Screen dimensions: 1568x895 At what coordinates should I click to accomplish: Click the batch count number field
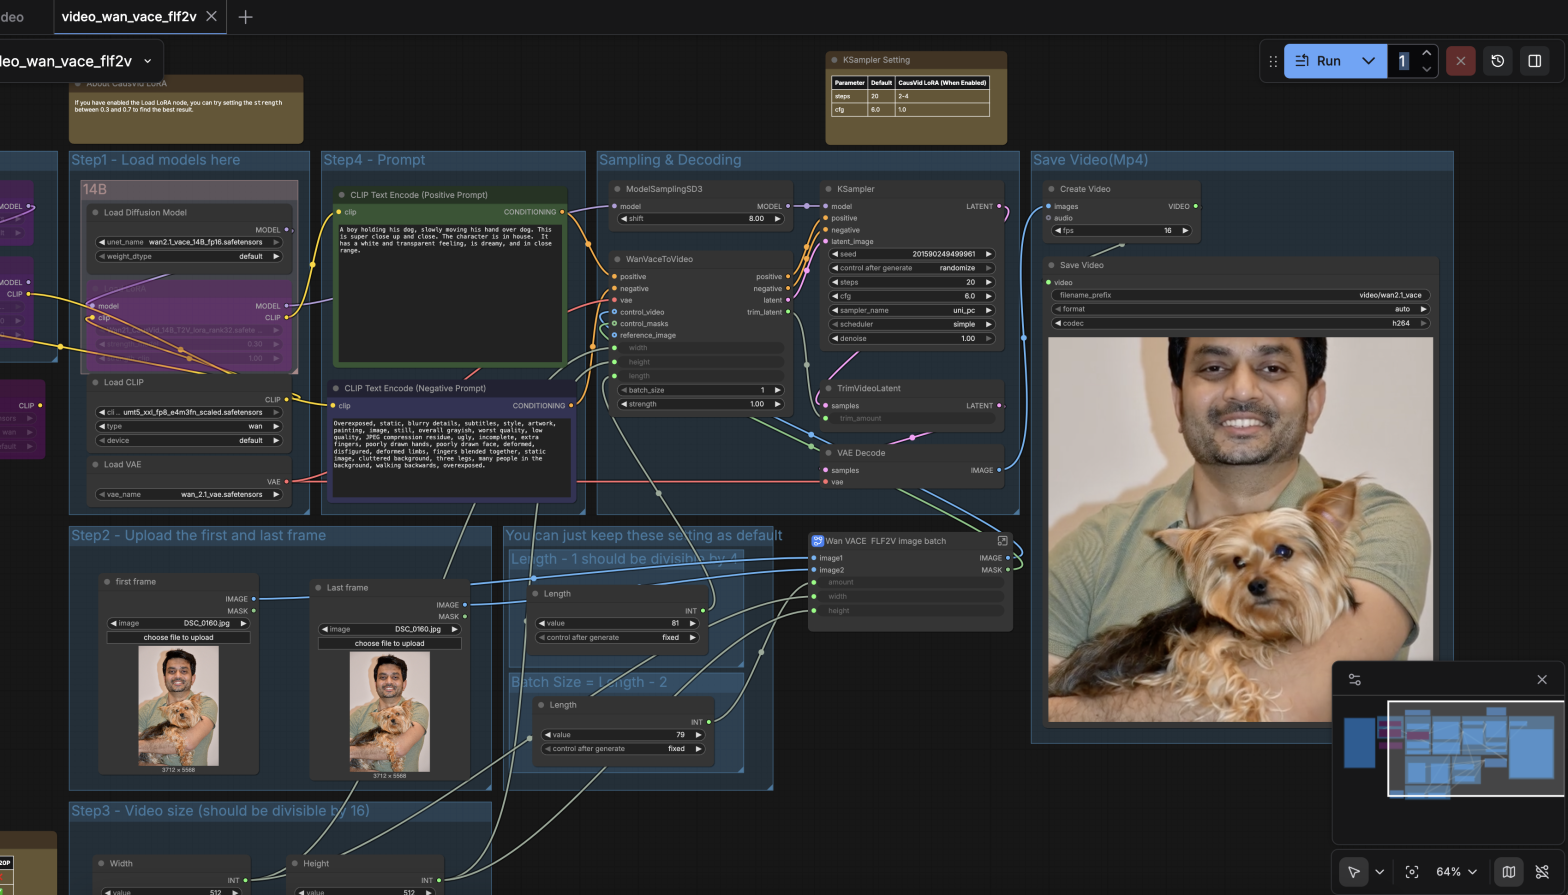1403,61
